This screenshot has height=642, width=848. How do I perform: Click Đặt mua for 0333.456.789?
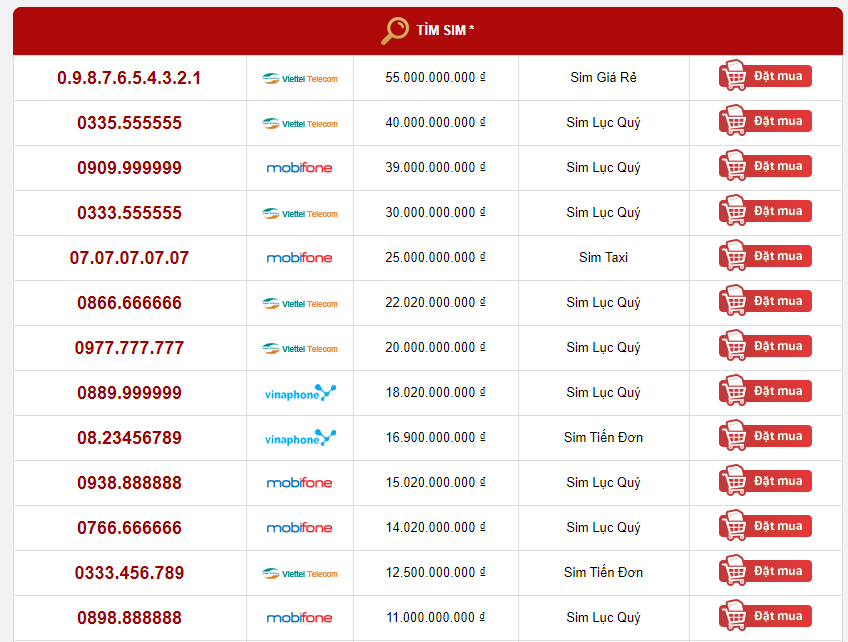point(765,571)
